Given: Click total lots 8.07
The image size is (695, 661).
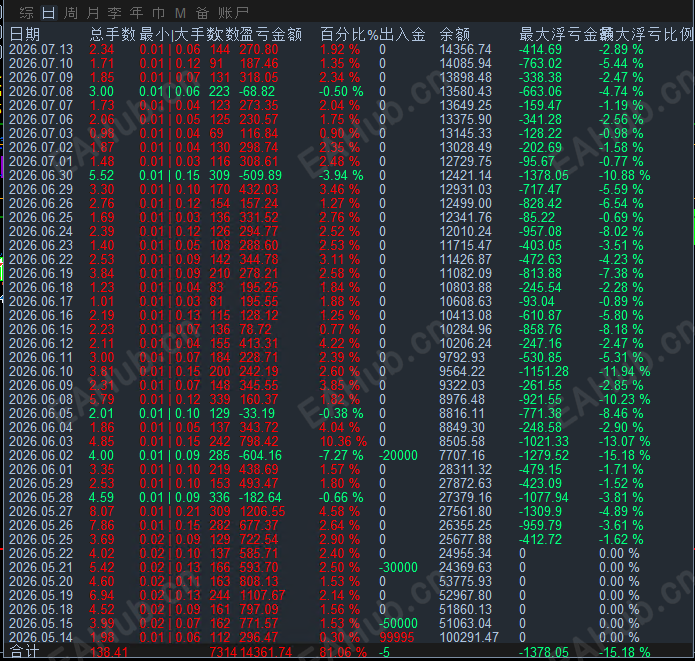Looking at the screenshot, I should point(102,511).
